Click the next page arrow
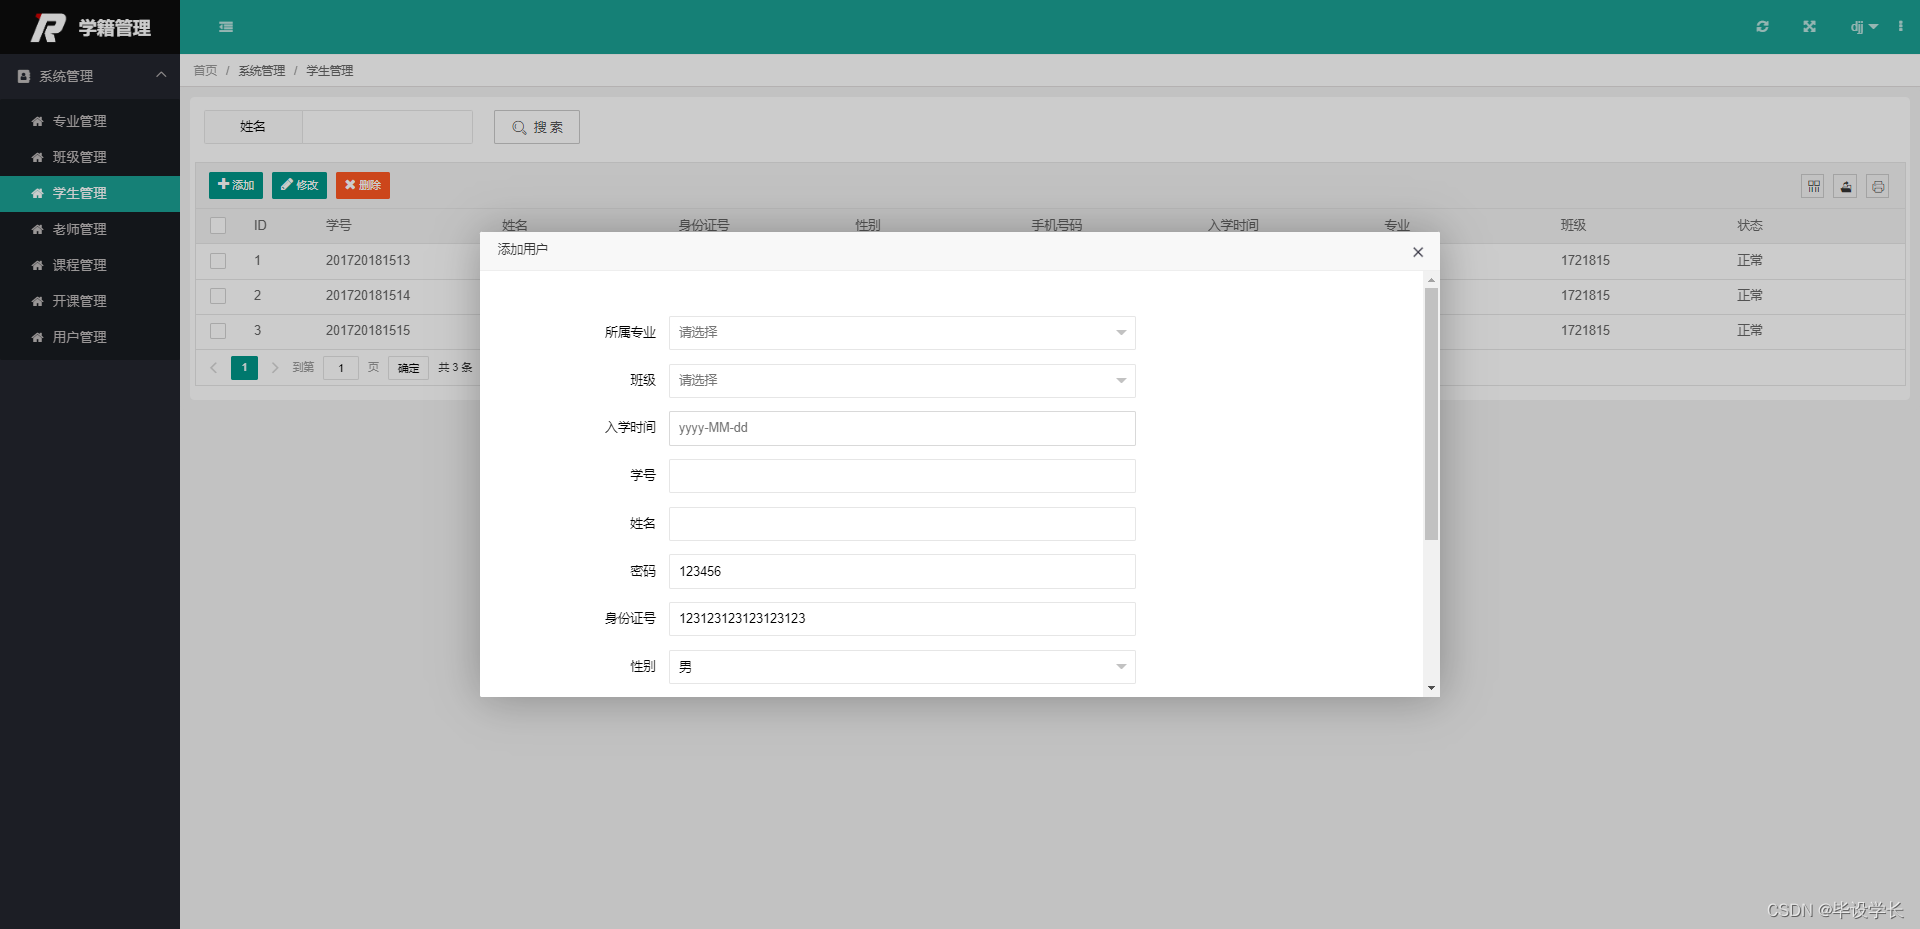1920x929 pixels. pos(275,368)
